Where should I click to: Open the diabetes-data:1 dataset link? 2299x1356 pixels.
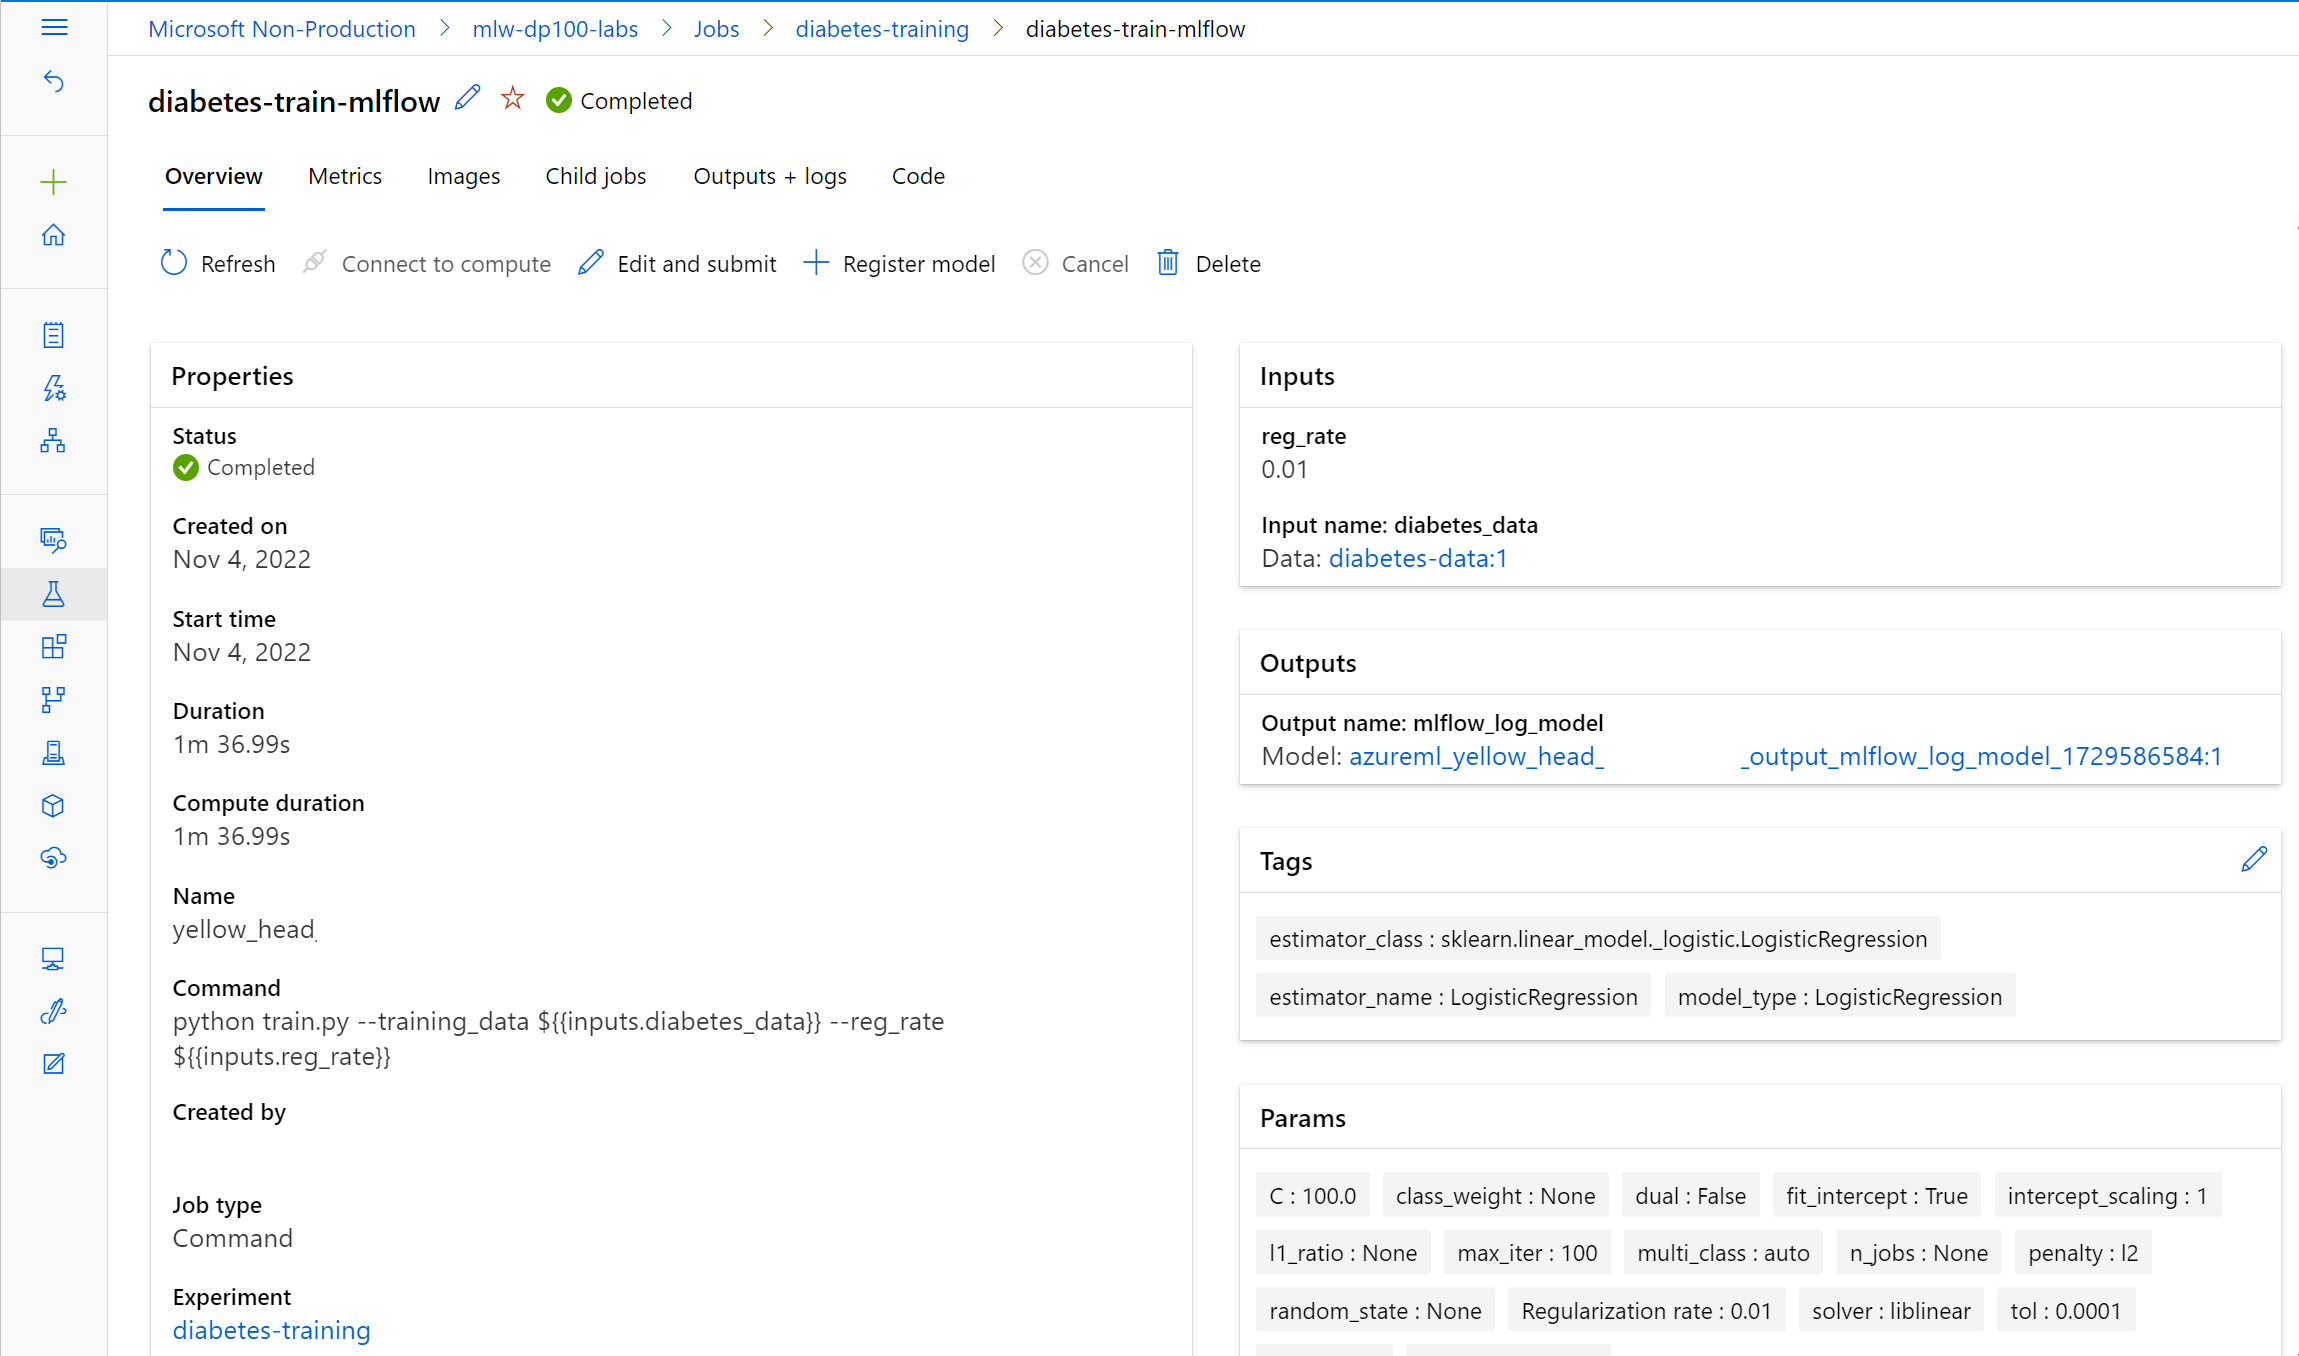click(x=1415, y=557)
